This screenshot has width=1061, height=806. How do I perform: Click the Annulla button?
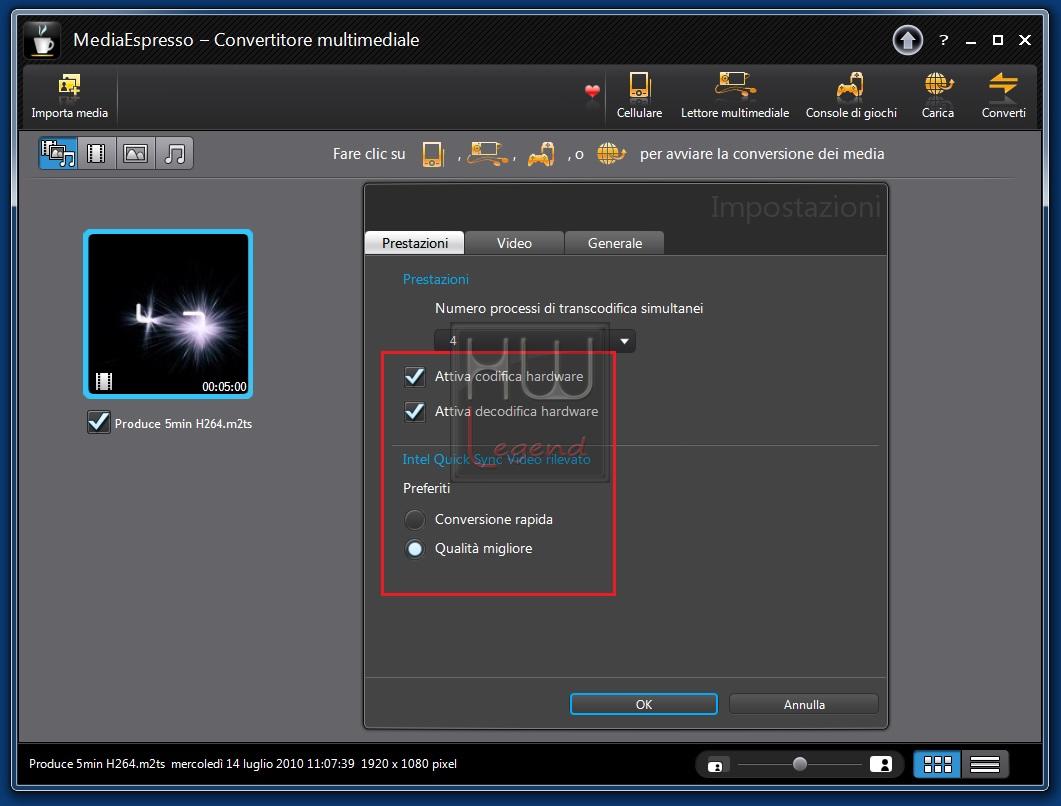804,704
